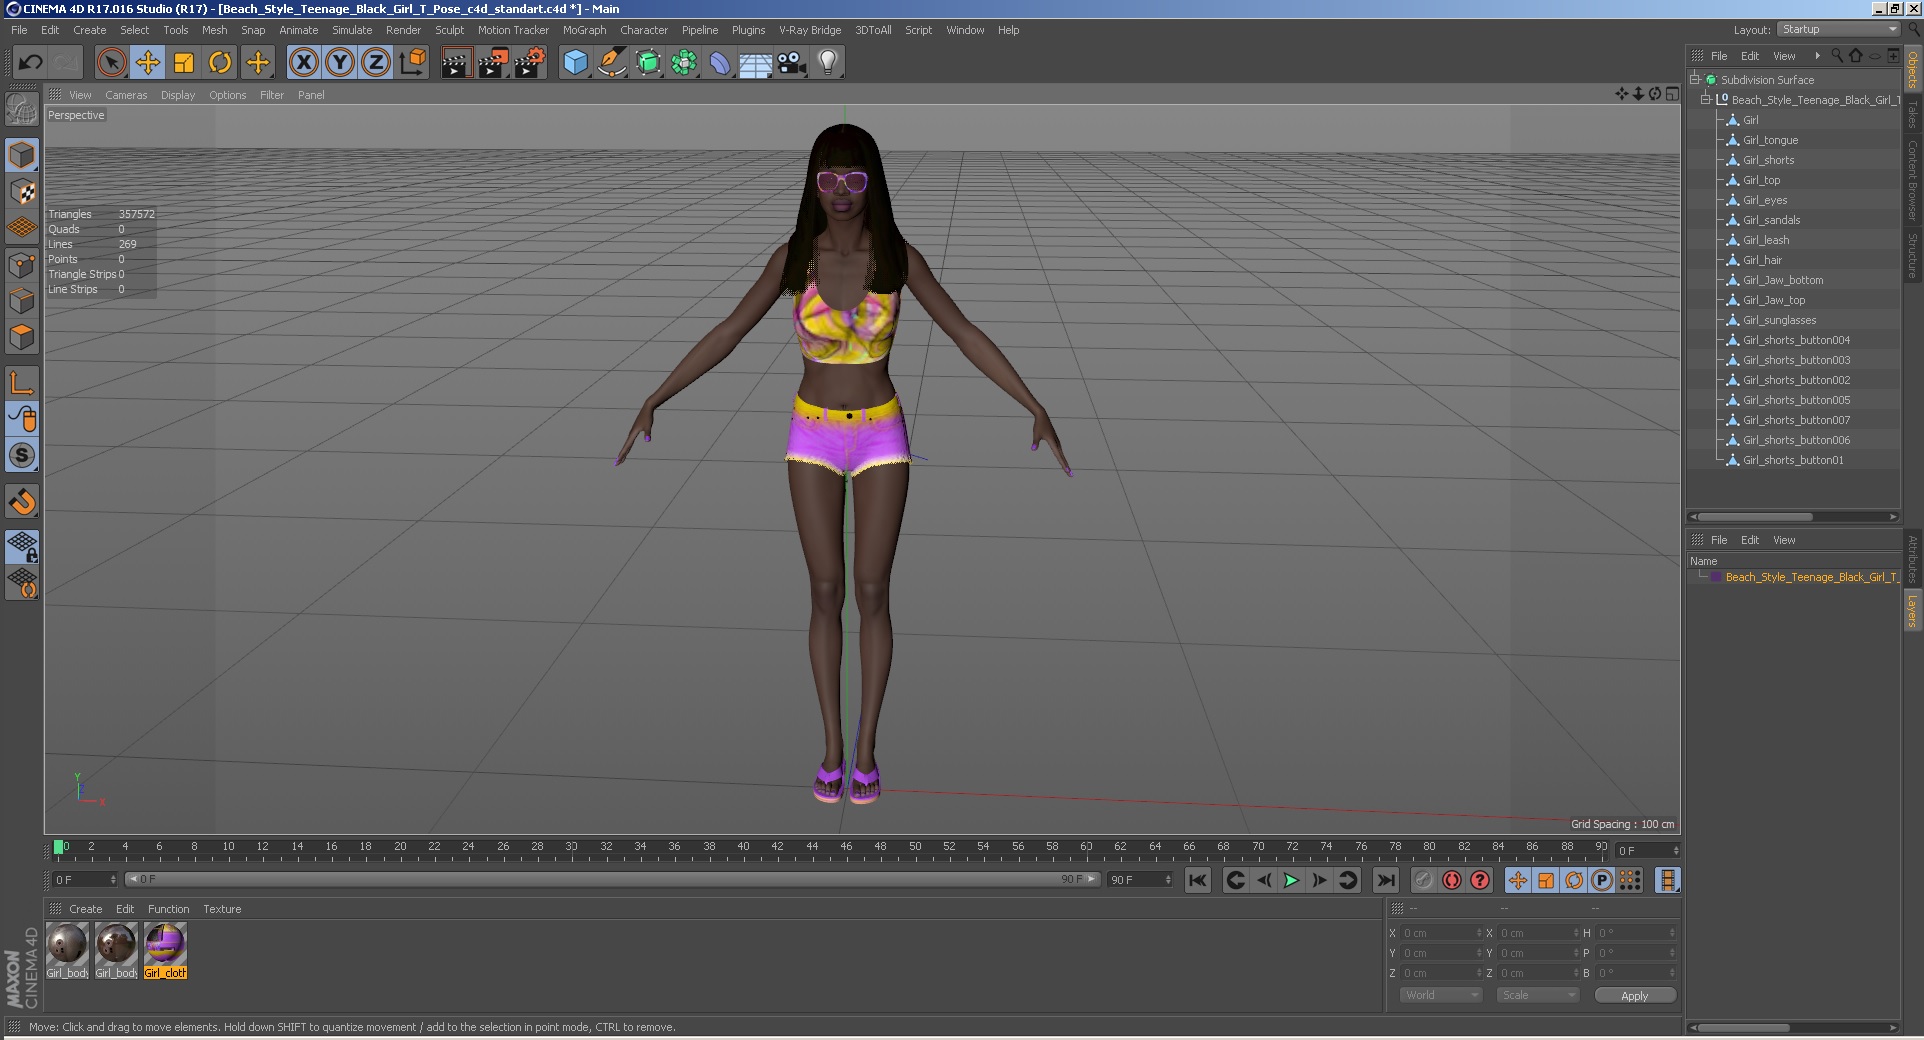Toggle the Solo S icon
The width and height of the screenshot is (1924, 1040).
(22, 455)
